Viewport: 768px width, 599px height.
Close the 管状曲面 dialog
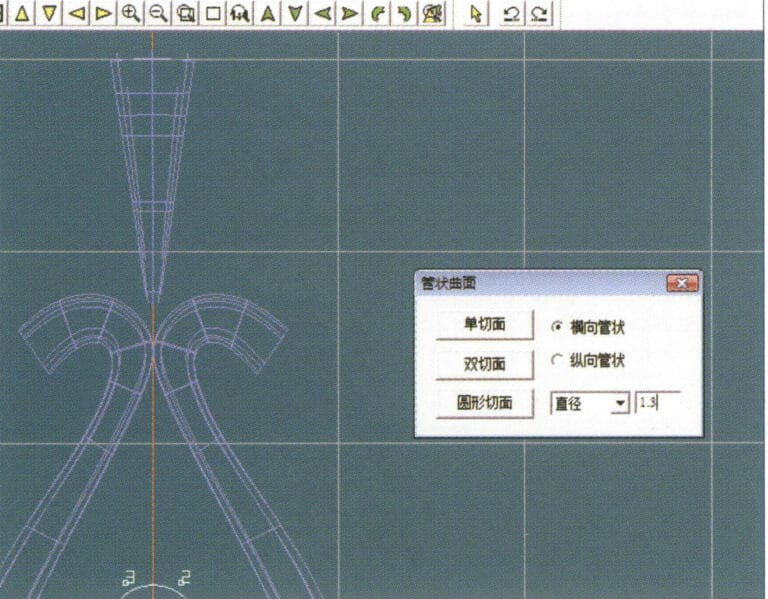coord(682,283)
